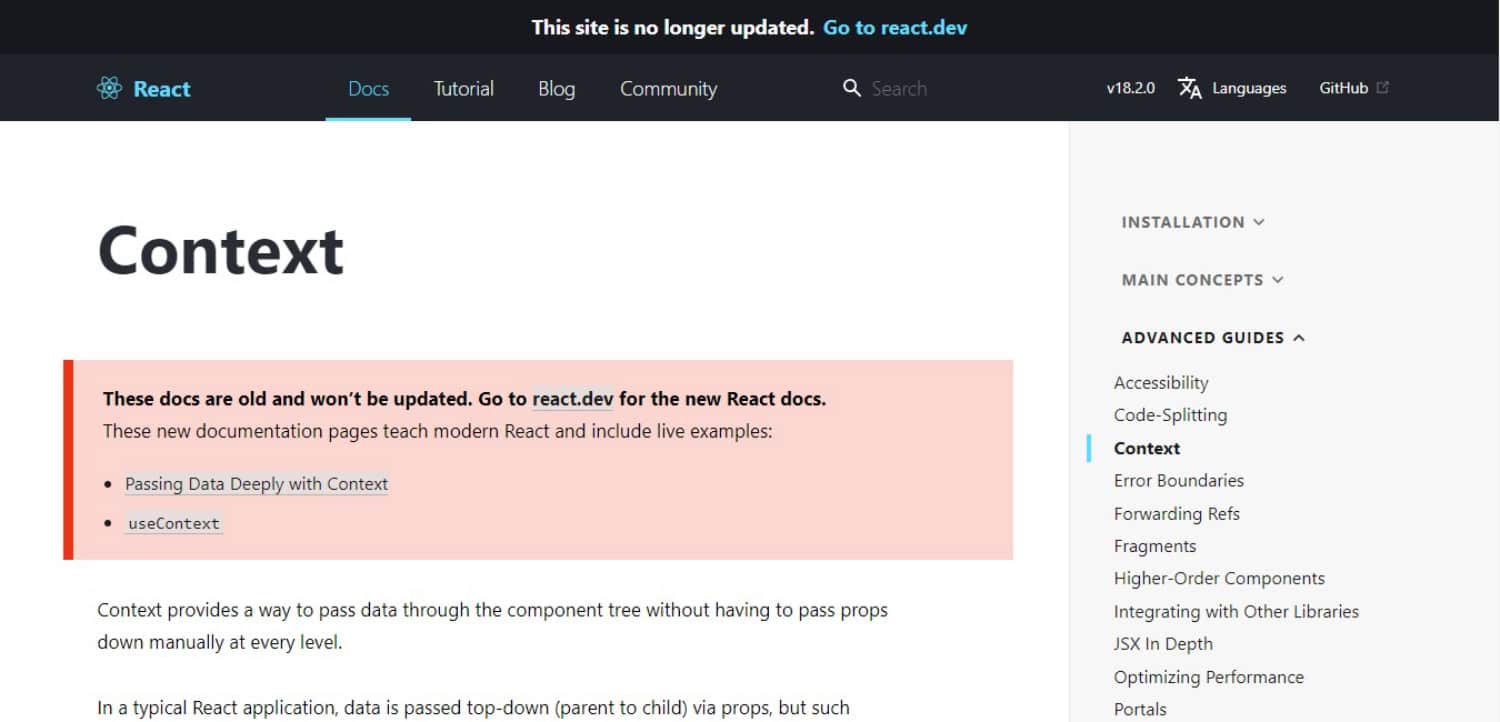Follow the Go to react.dev banner link

coord(895,27)
